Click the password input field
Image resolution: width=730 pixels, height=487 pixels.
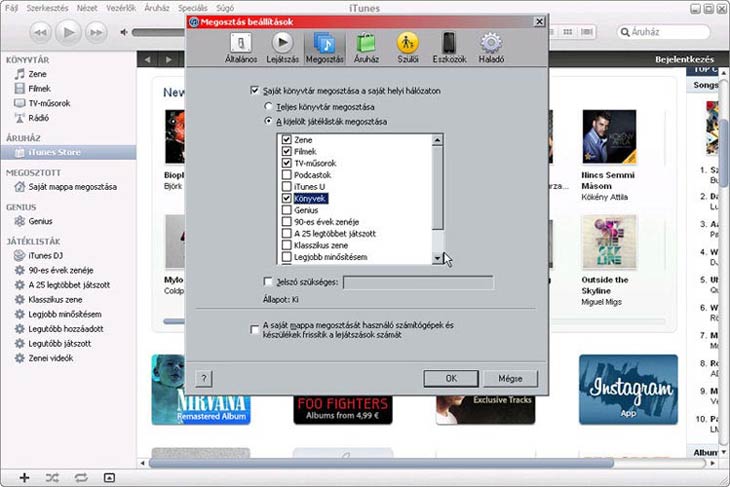pos(417,283)
